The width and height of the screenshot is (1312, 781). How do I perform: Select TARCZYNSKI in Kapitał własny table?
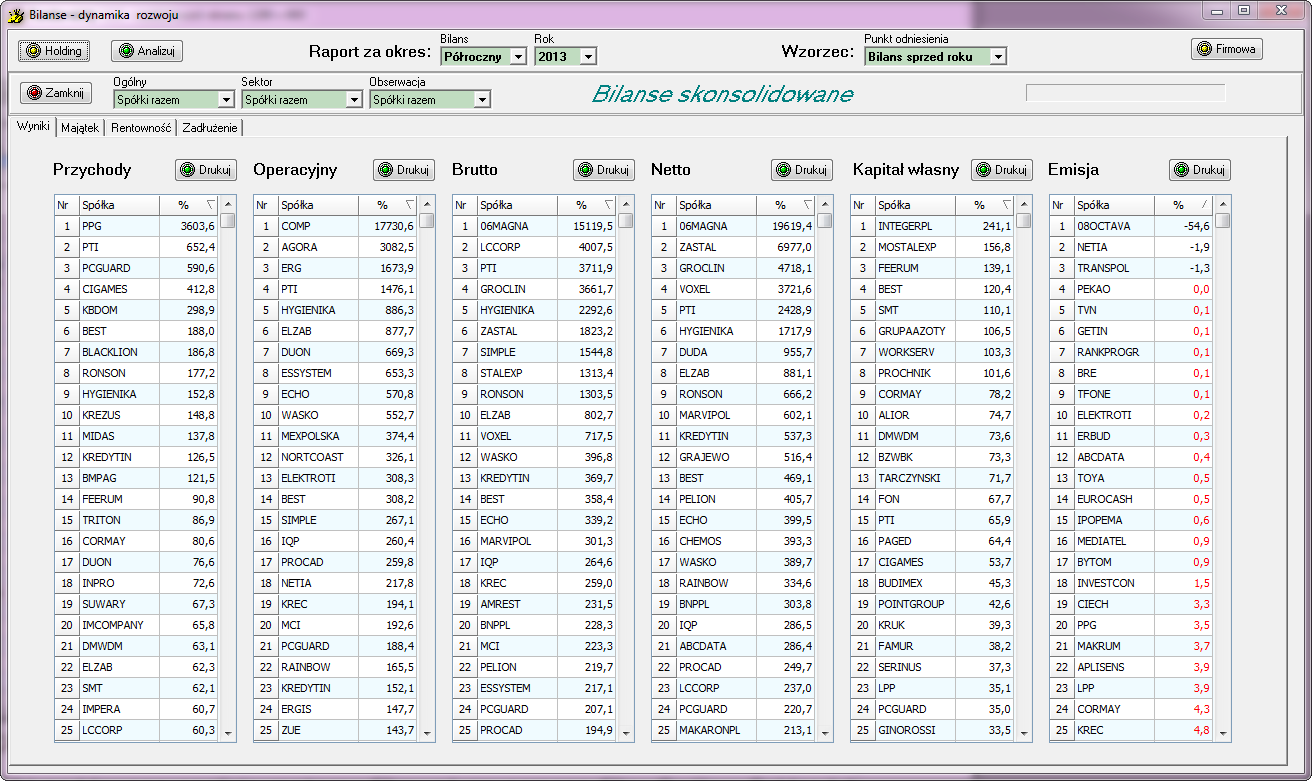[932, 478]
